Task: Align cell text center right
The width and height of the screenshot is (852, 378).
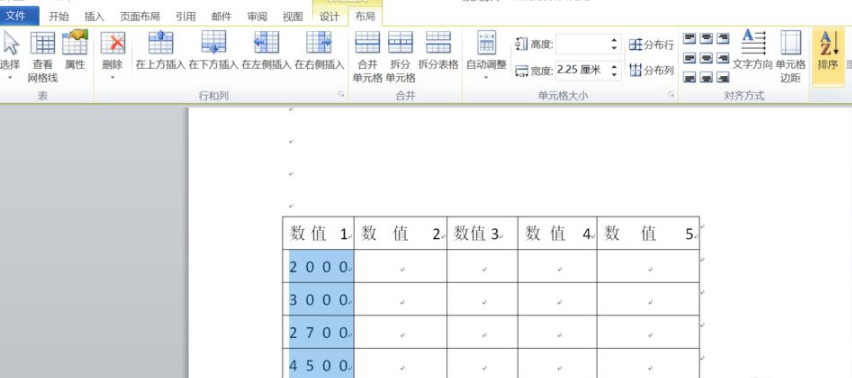Action: [x=722, y=58]
